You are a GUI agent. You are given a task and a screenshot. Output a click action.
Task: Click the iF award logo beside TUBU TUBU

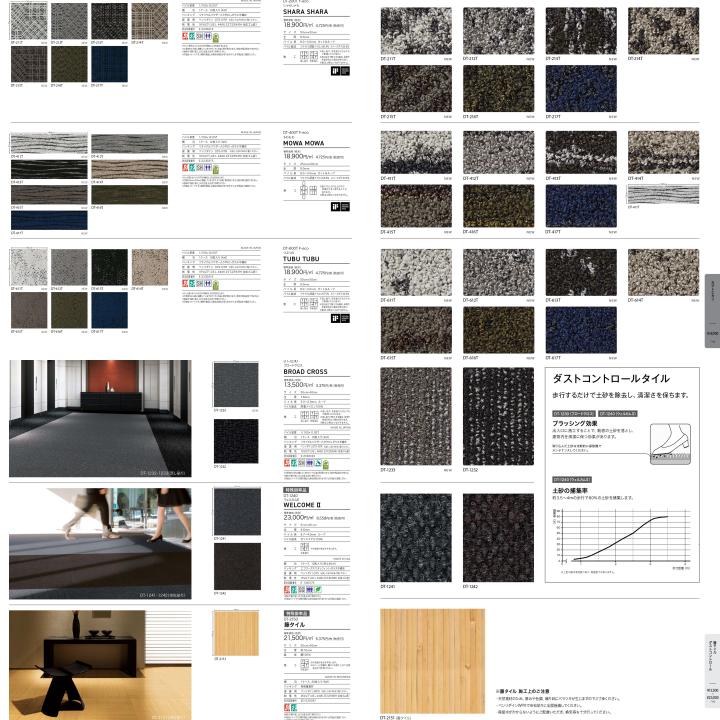point(340,319)
